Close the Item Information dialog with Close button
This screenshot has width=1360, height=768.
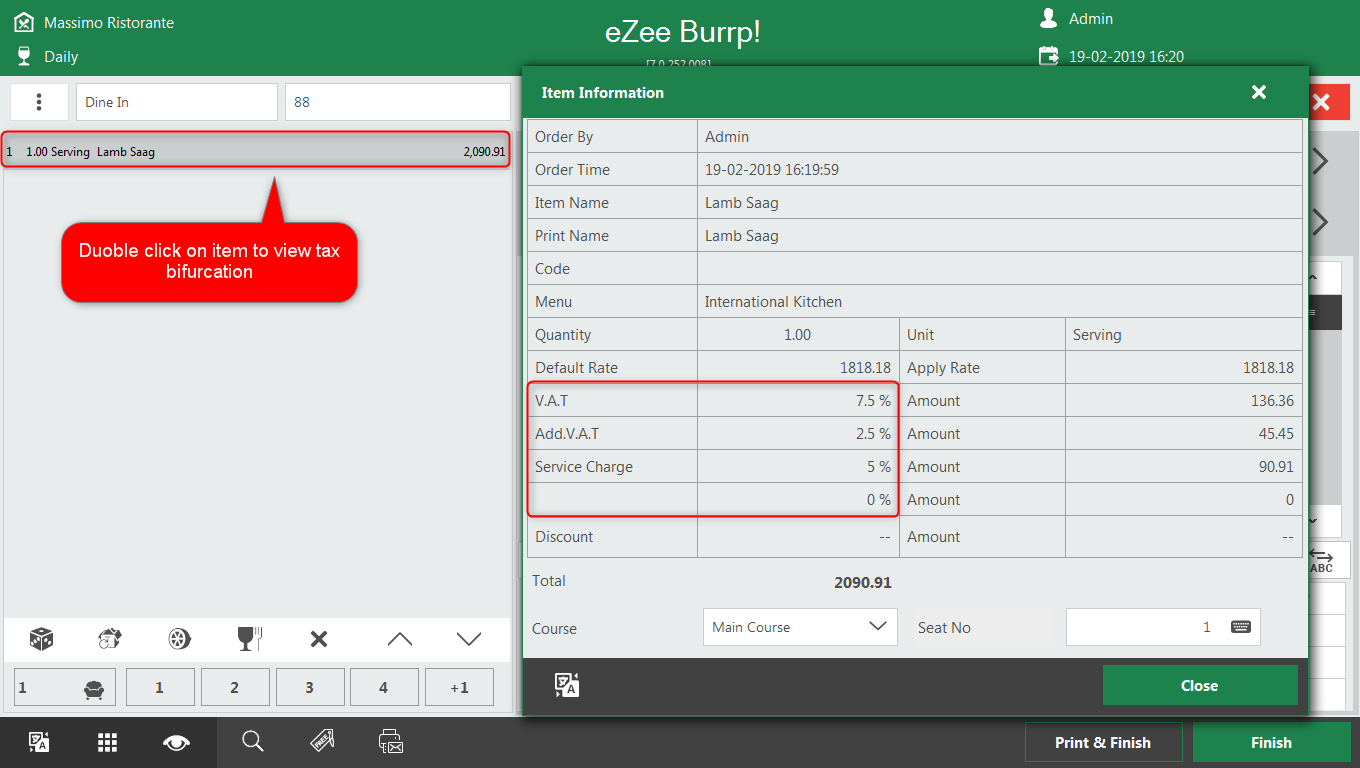1200,686
